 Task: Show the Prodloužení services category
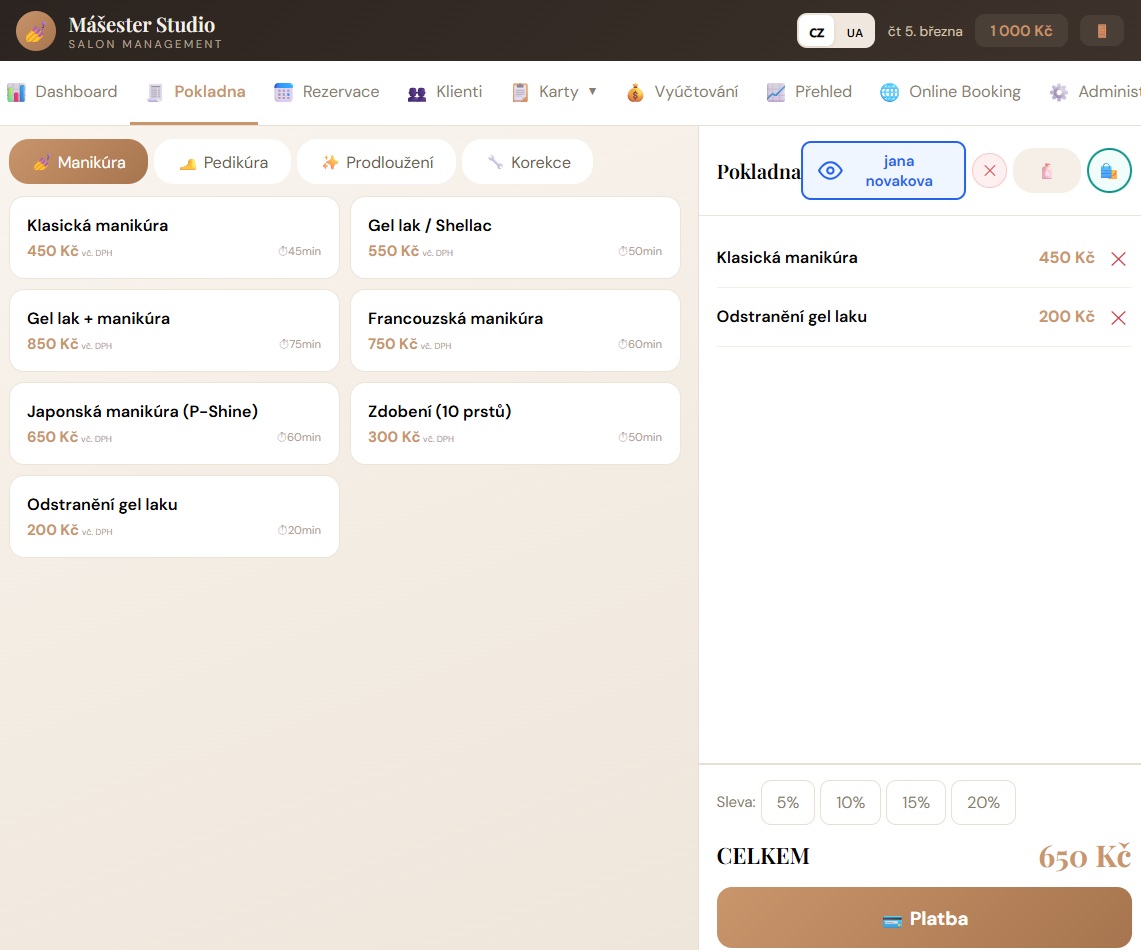(376, 162)
